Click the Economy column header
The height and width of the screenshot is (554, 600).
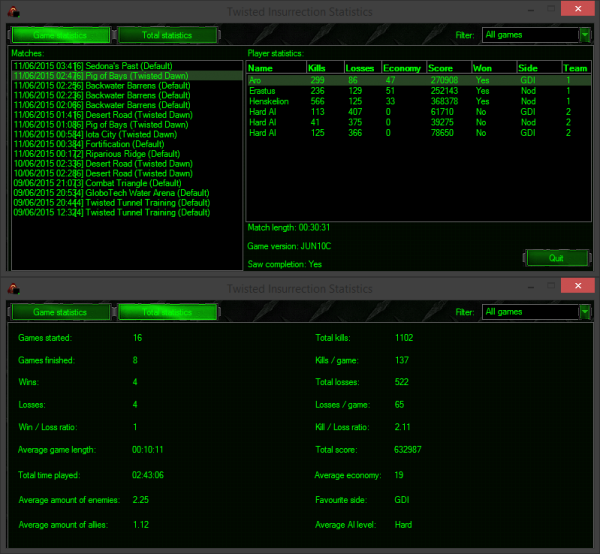[x=404, y=68]
